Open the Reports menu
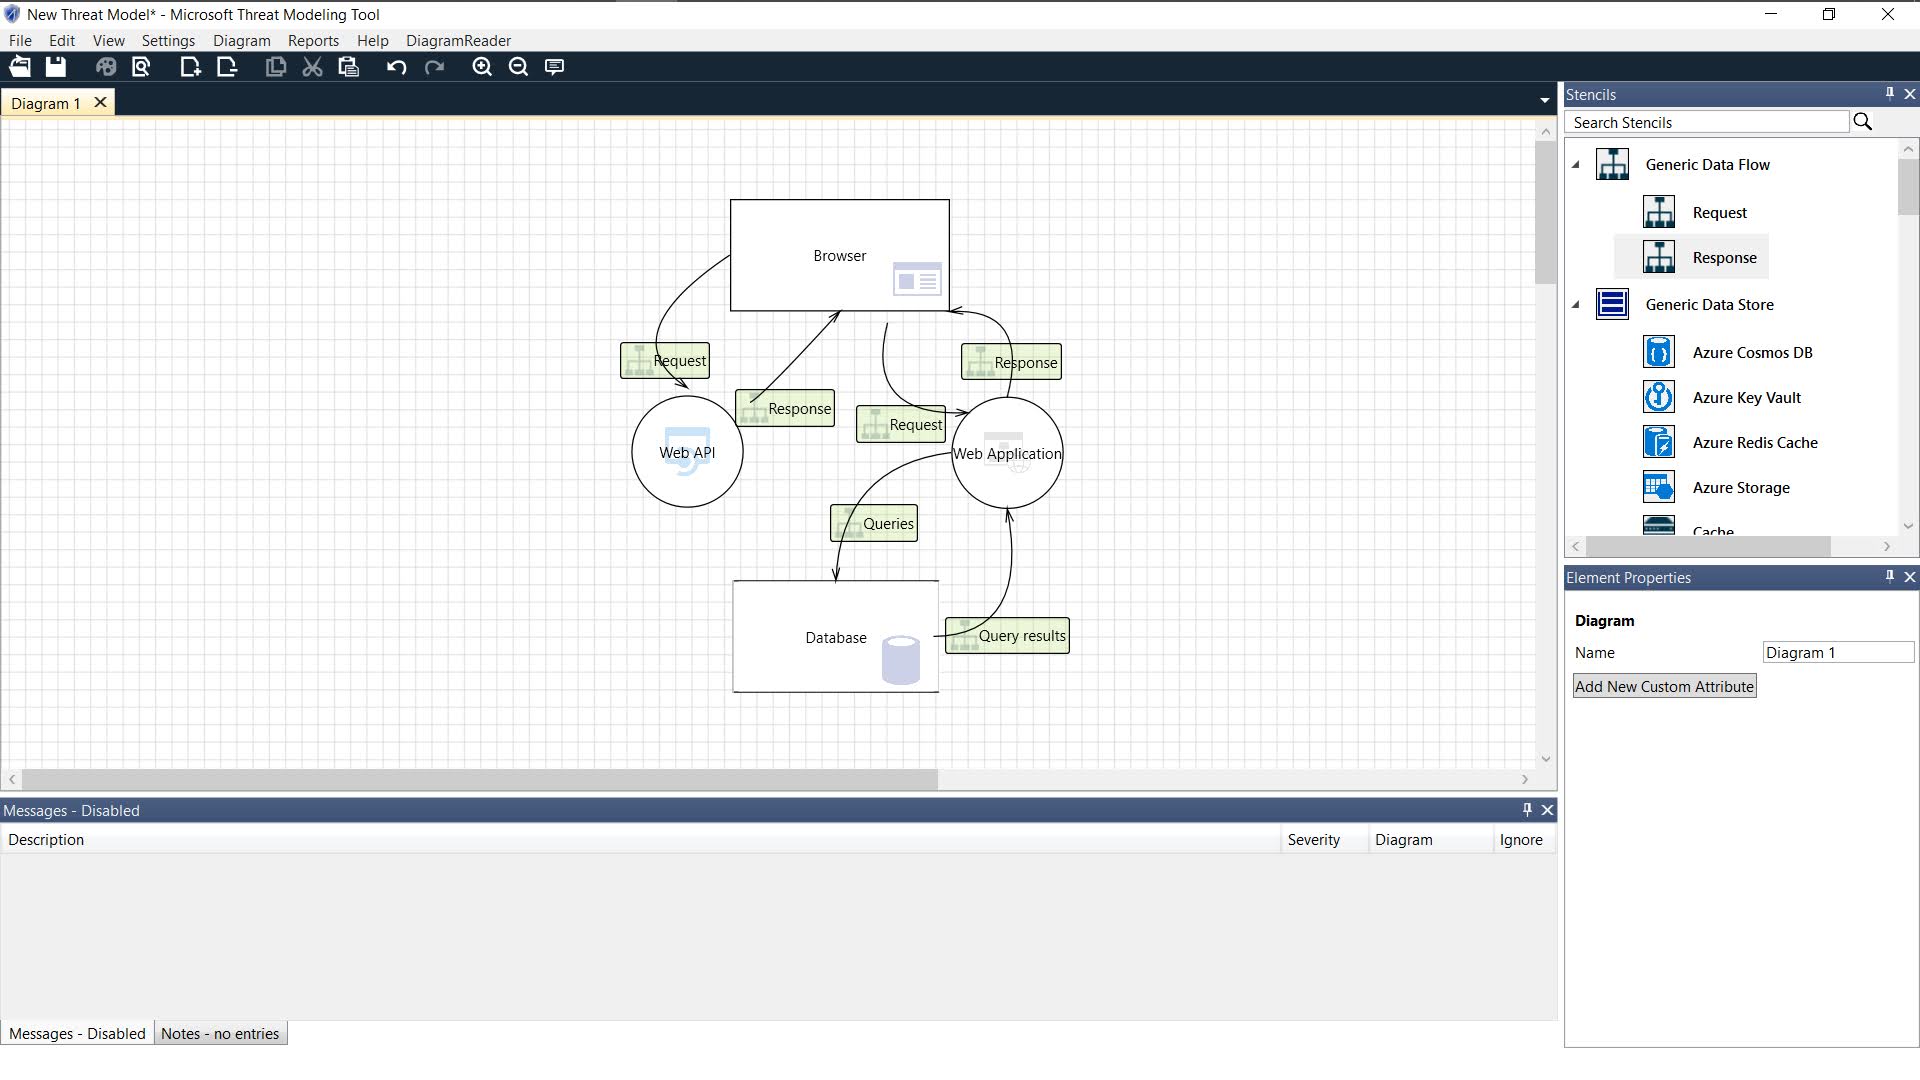This screenshot has height=1080, width=1920. coord(313,41)
